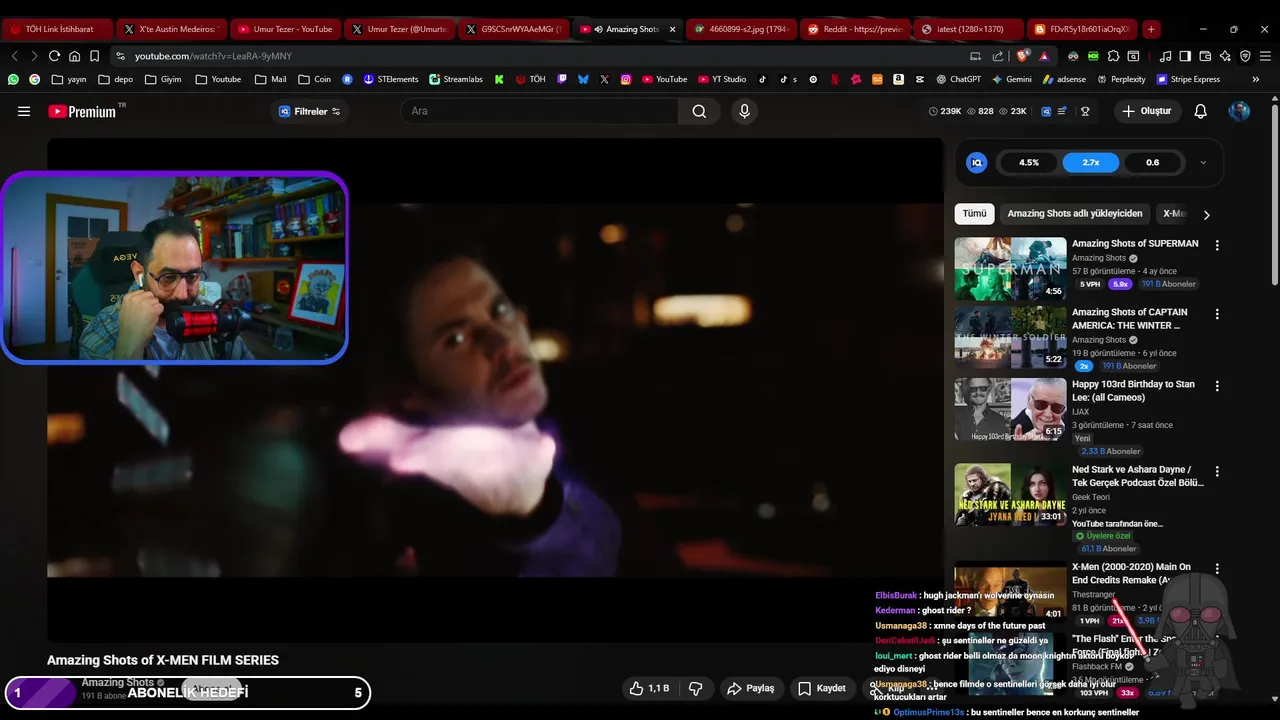Click the Happy 103rd Birthday to Stan Lee title

(1133, 391)
